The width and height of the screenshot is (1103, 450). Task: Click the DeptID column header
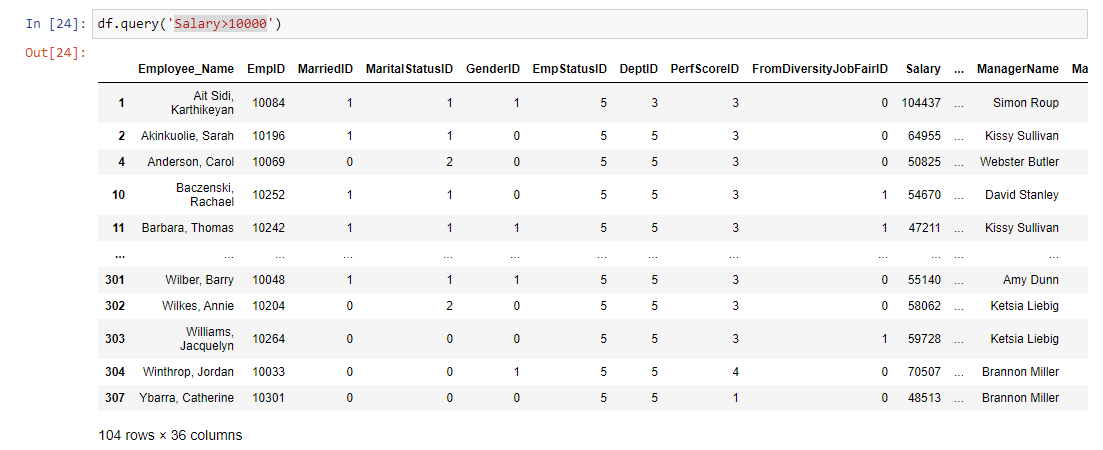tap(639, 69)
